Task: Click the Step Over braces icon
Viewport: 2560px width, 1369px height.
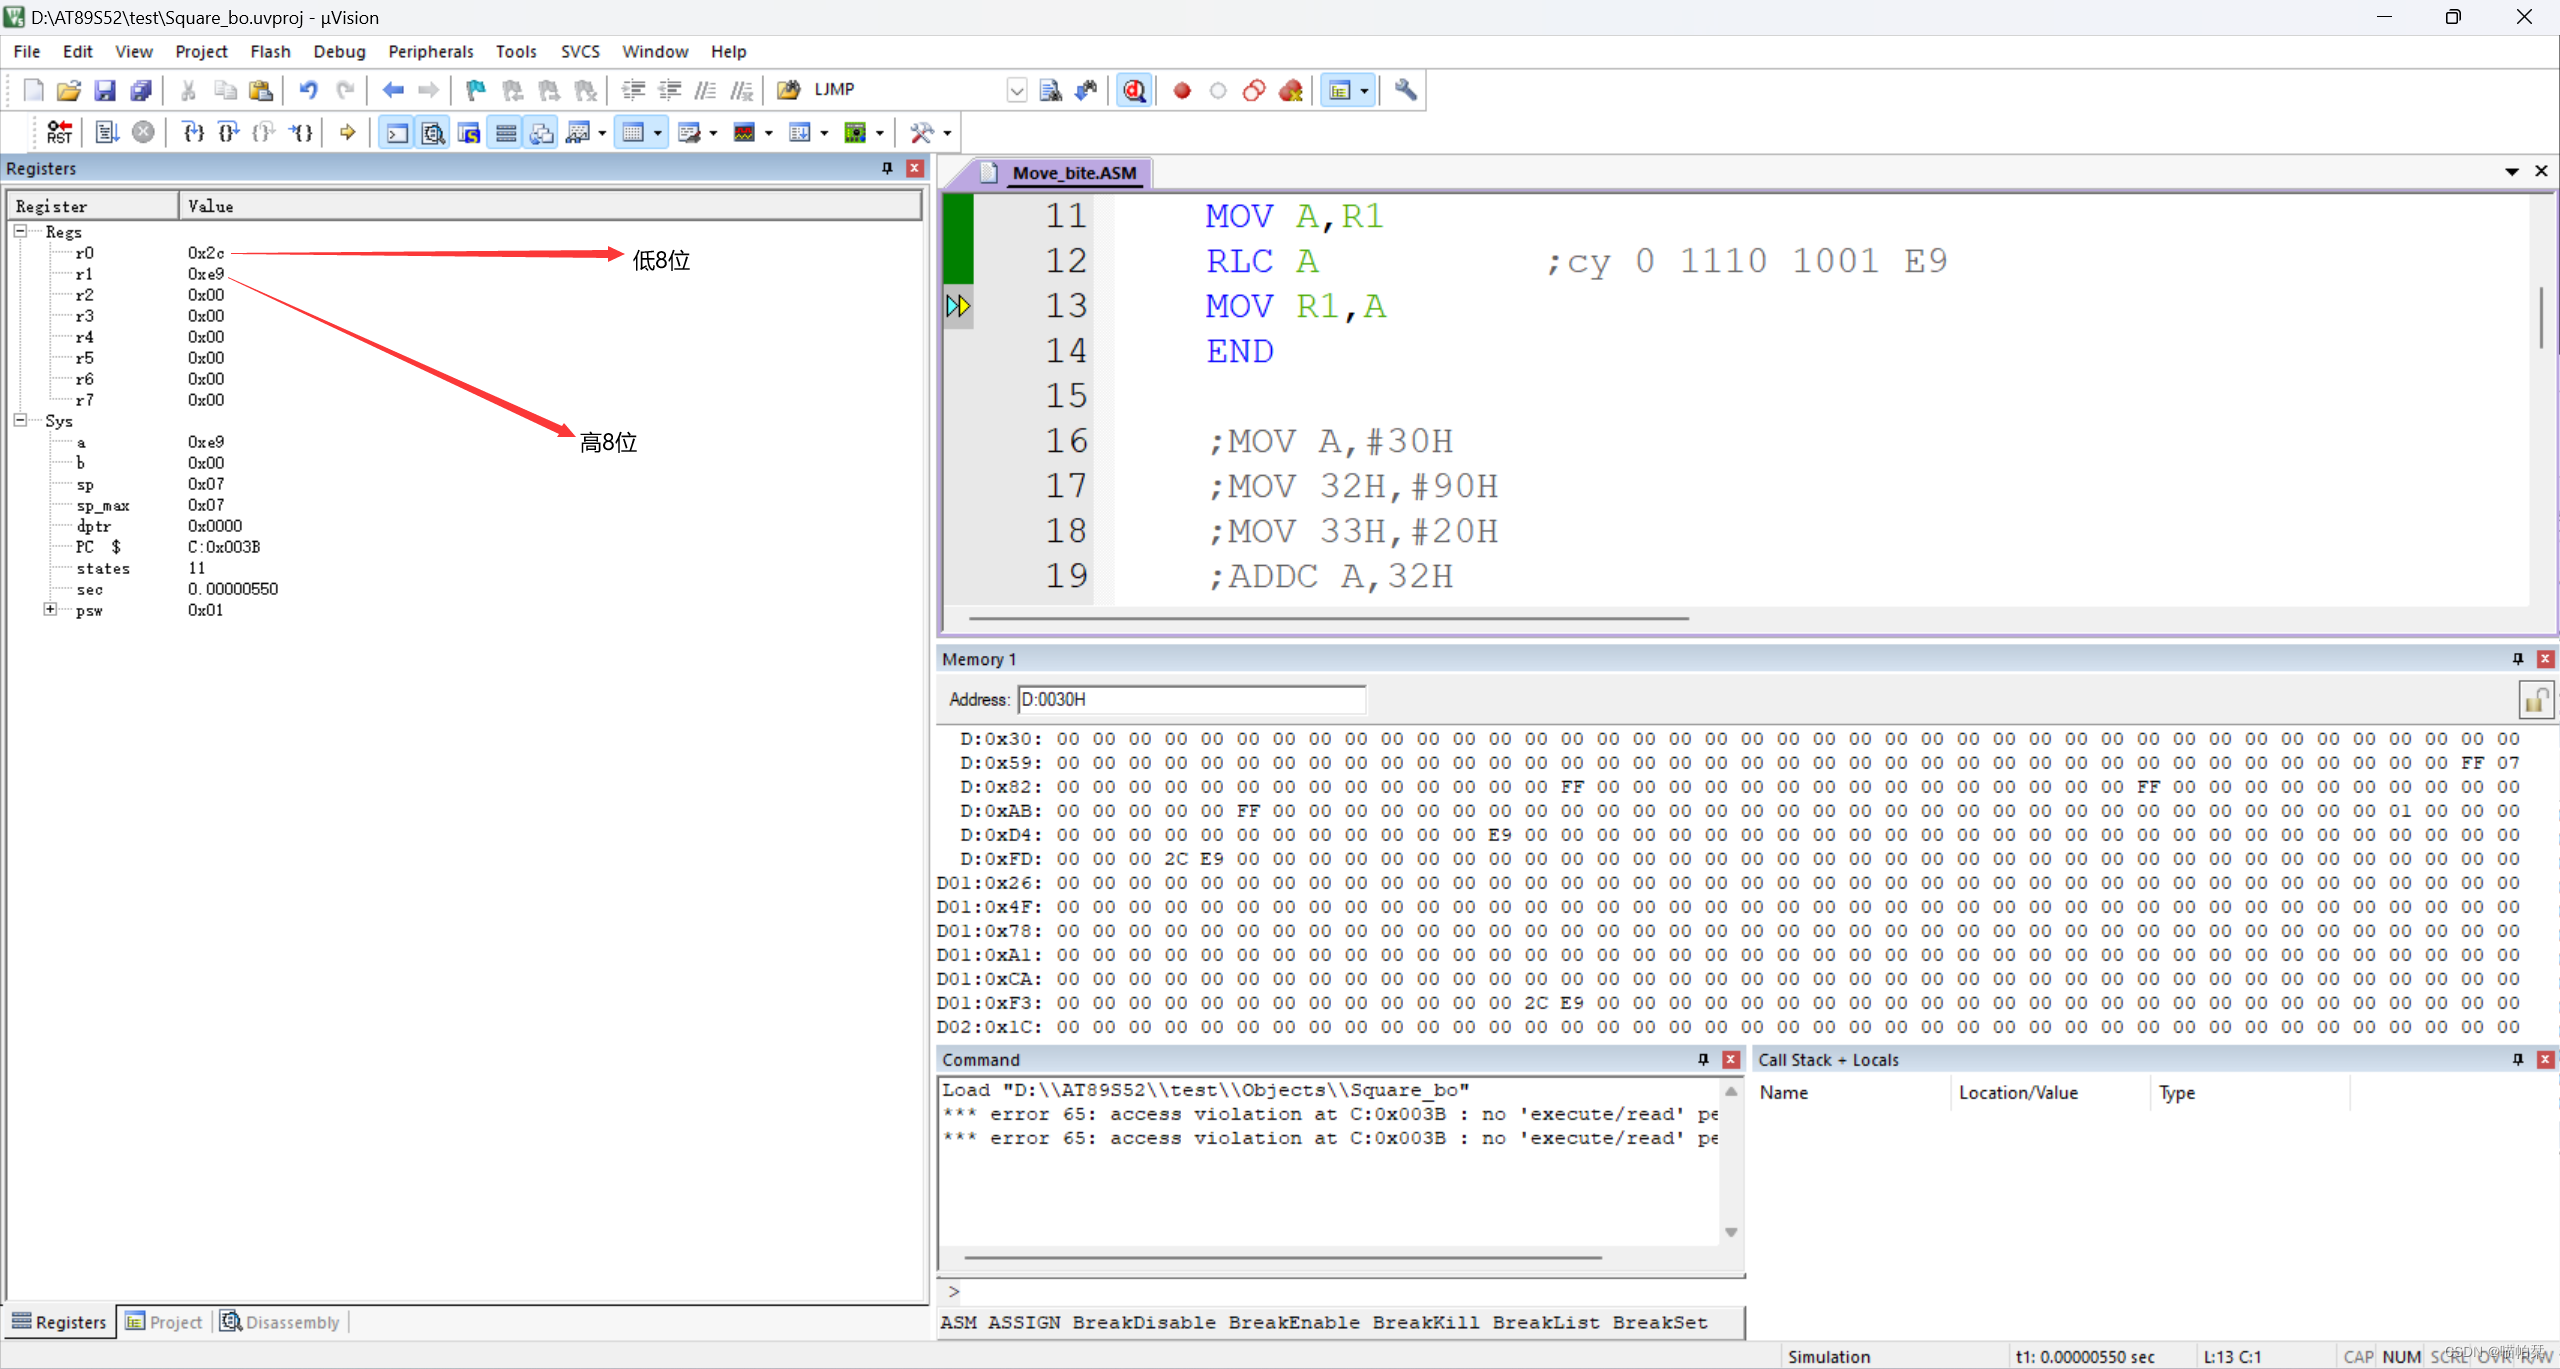Action: (x=229, y=132)
